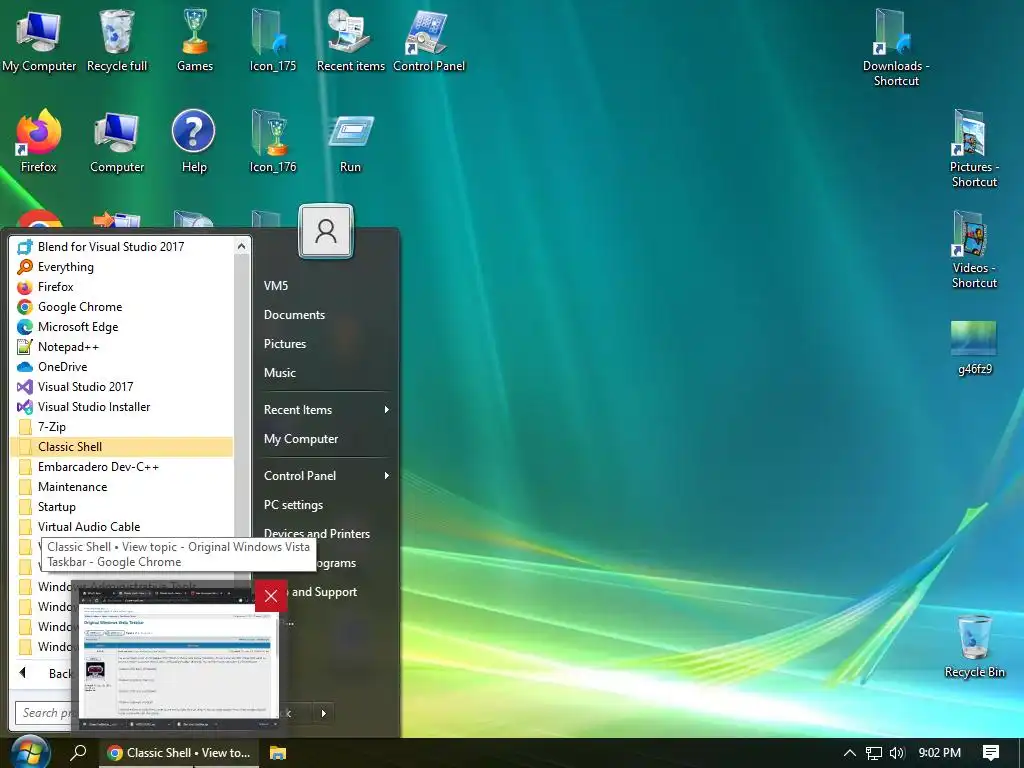Screen dimensions: 1024x768
Task: Open the Recycle full desktop icon
Action: tap(117, 40)
